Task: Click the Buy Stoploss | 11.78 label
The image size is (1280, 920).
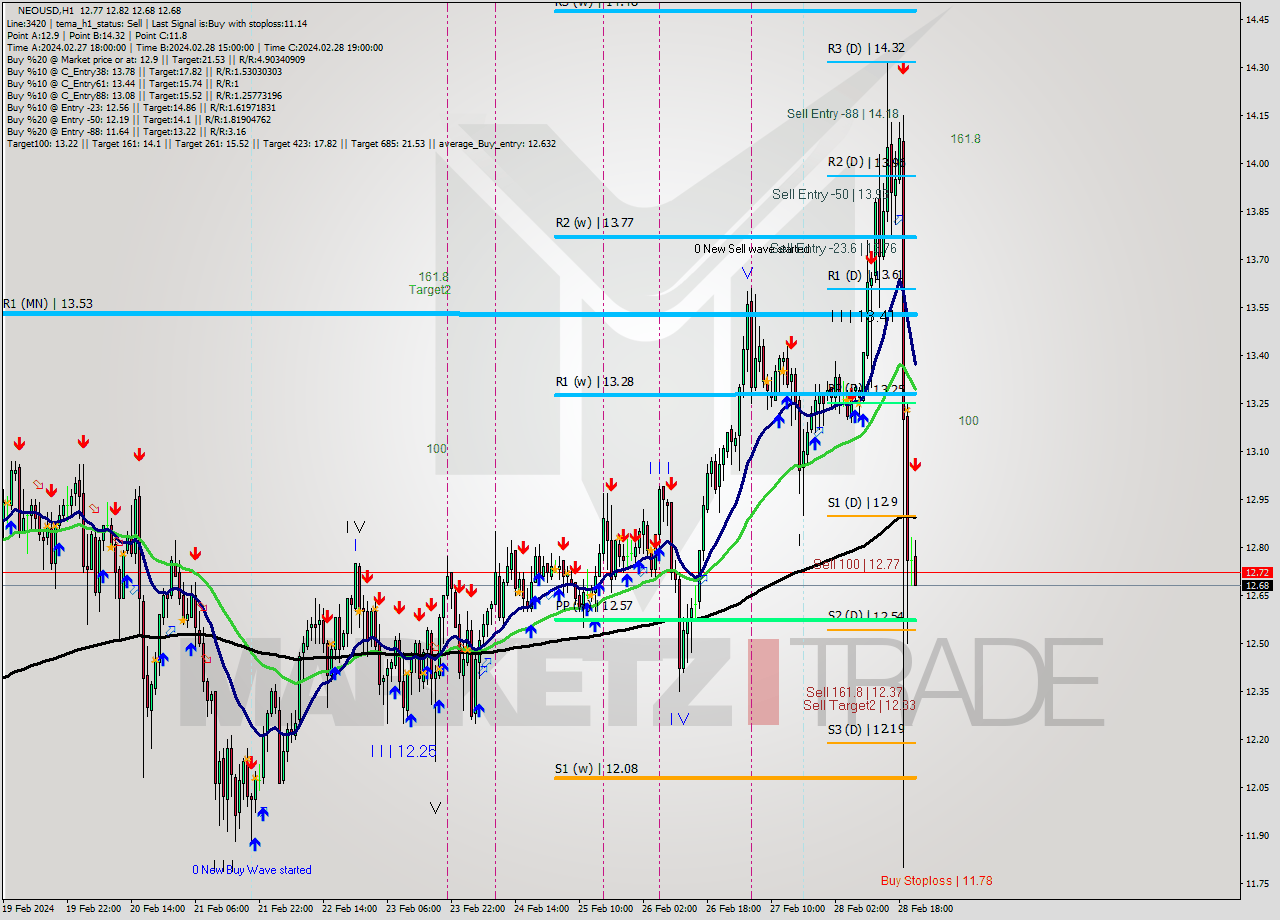Action: pos(936,881)
